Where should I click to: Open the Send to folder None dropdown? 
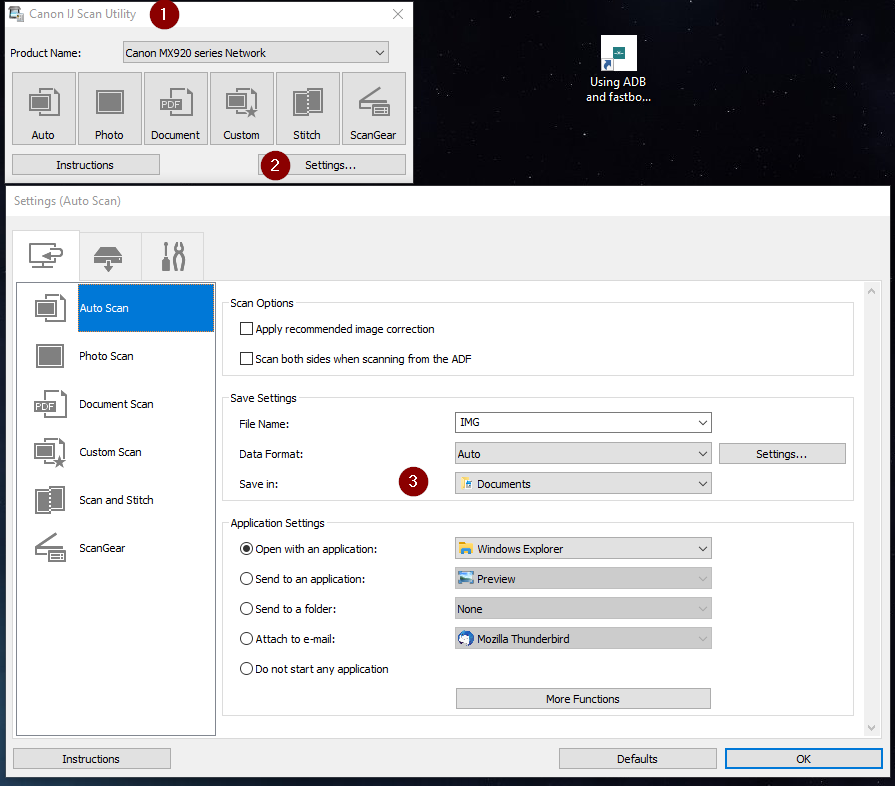point(583,608)
